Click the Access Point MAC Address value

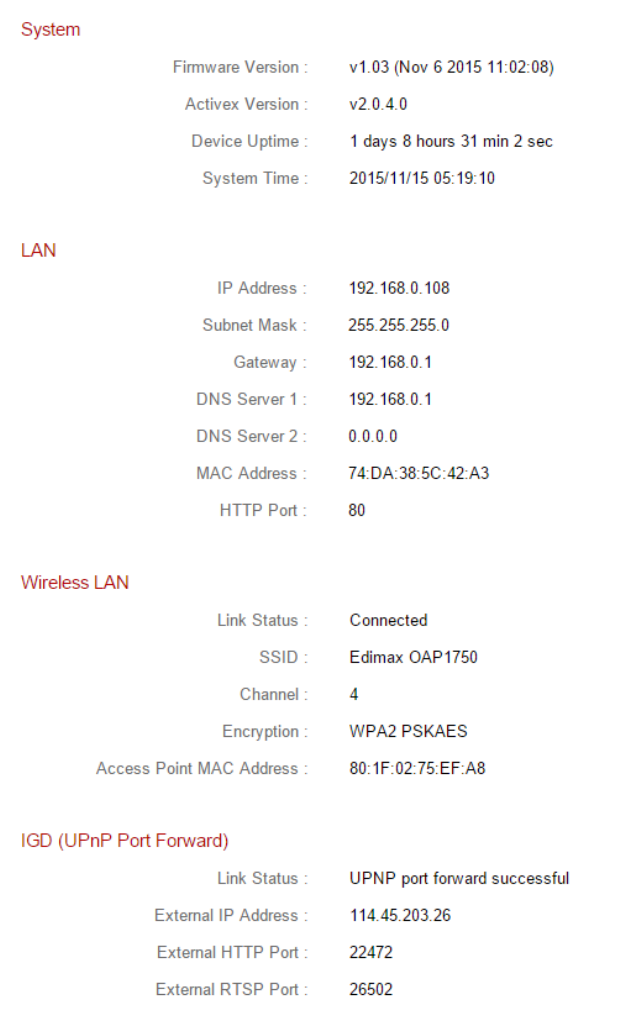click(417, 769)
